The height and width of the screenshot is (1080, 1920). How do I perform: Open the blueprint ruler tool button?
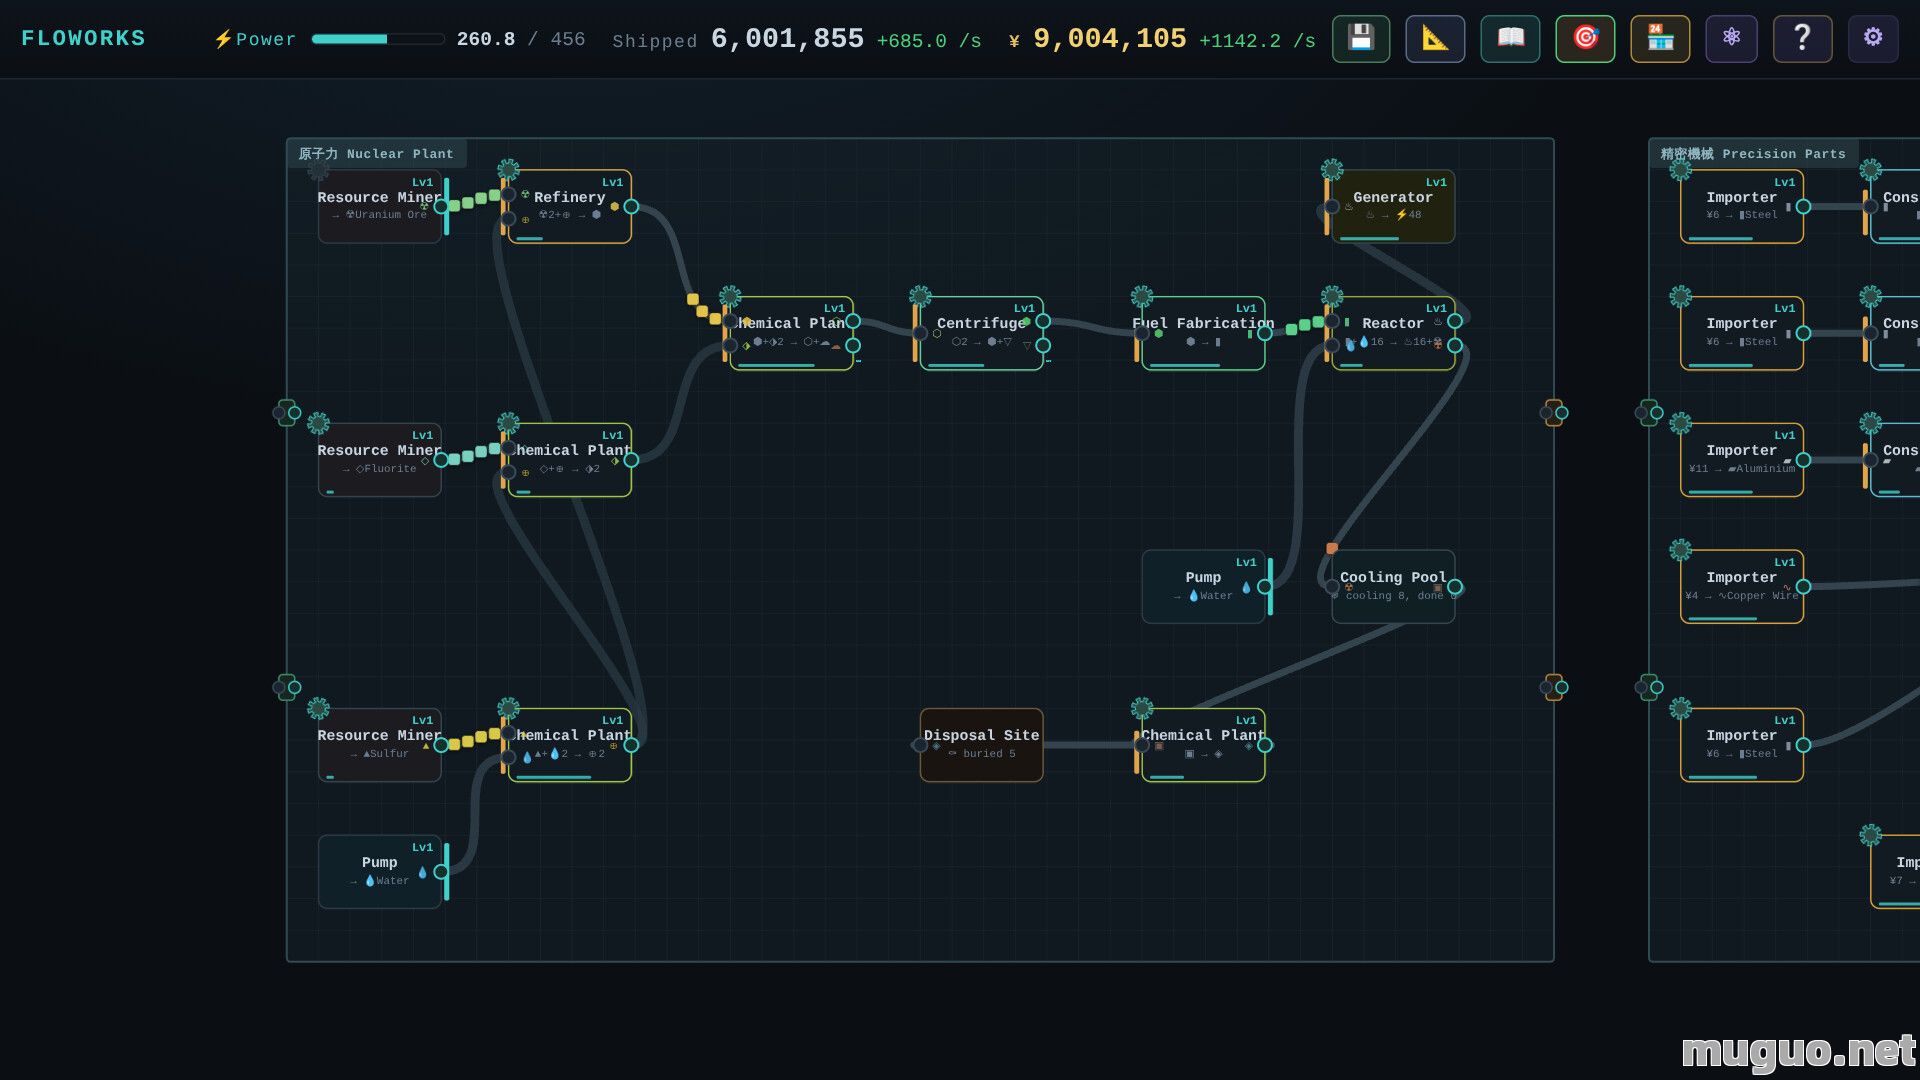click(1435, 39)
